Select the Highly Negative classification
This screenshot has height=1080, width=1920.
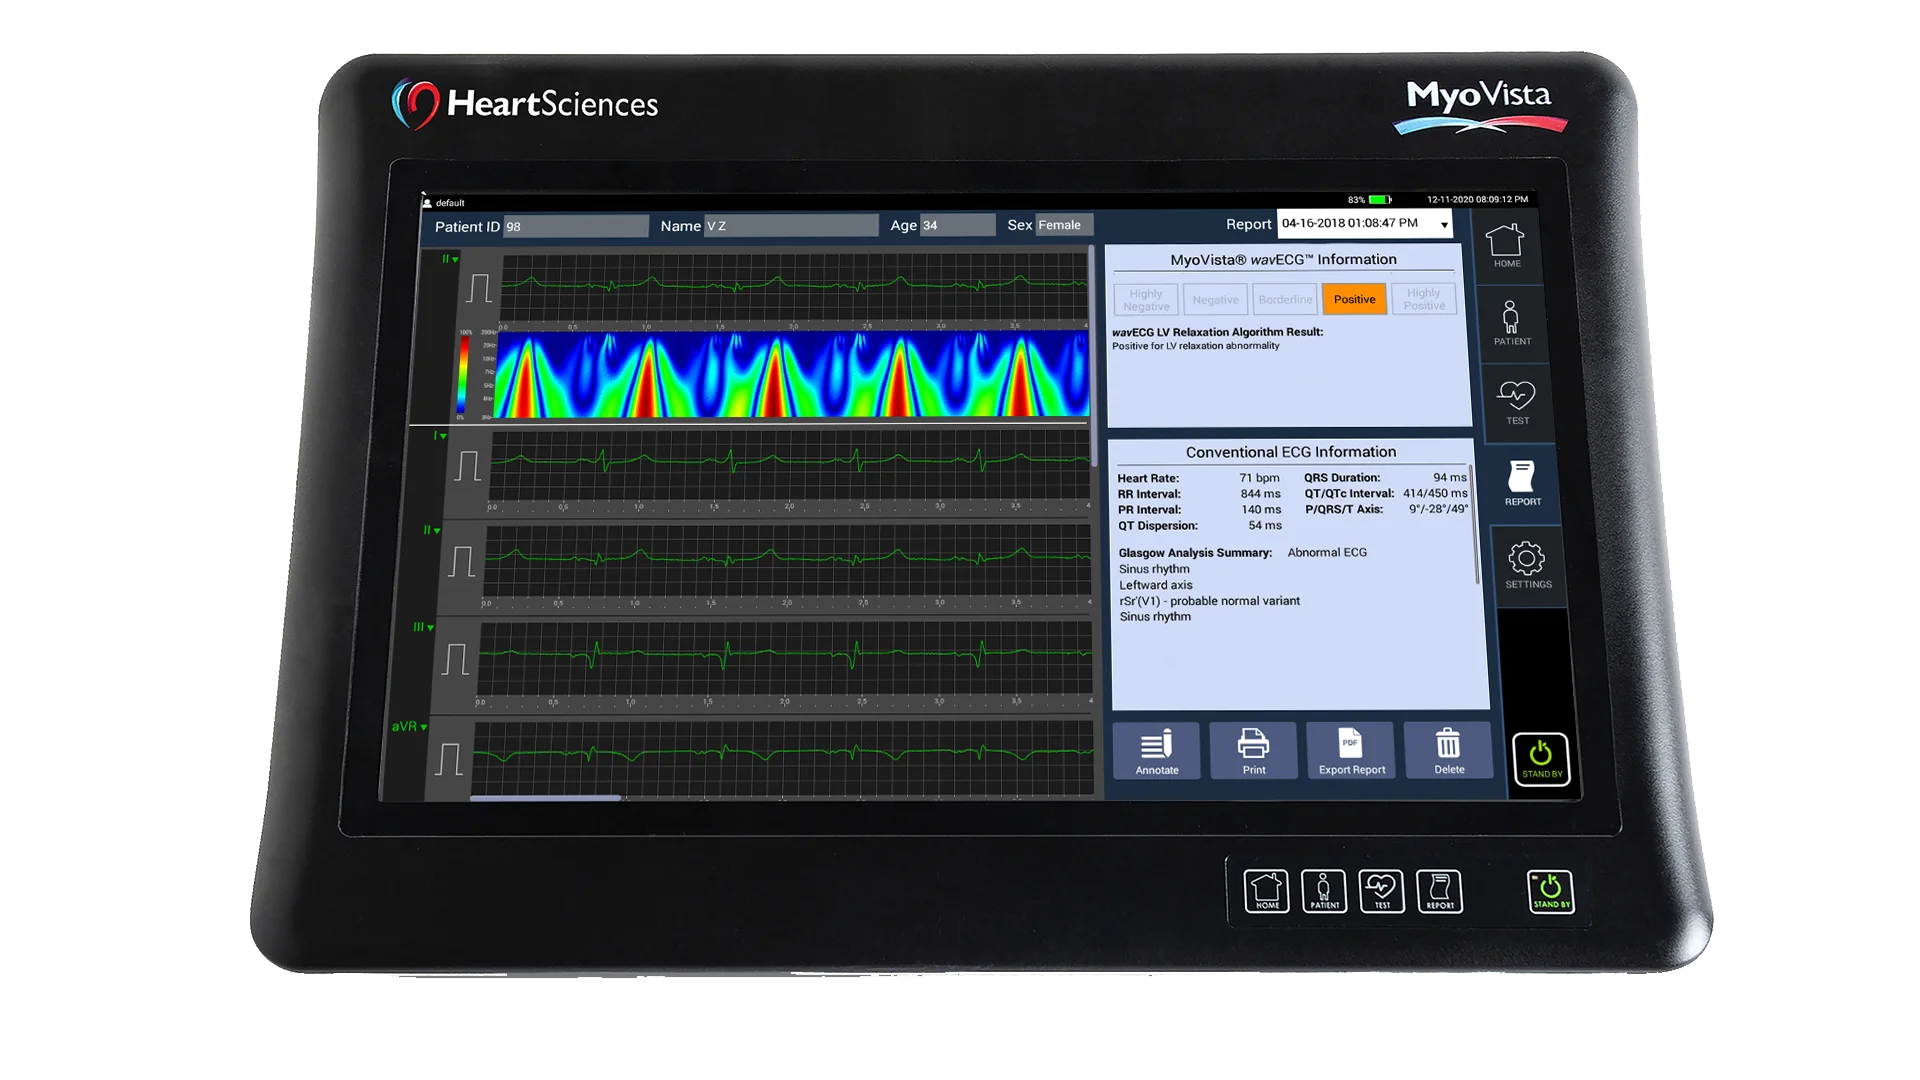[1145, 299]
